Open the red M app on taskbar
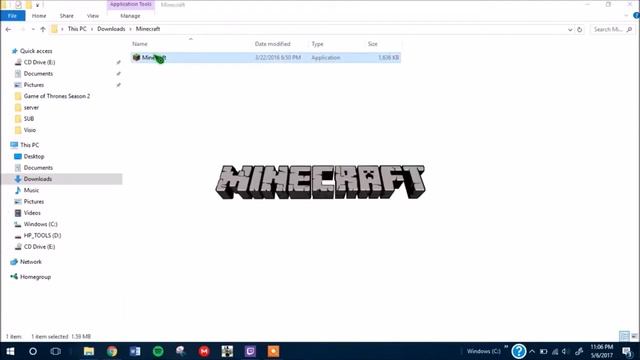640x360 pixels. (x=204, y=351)
